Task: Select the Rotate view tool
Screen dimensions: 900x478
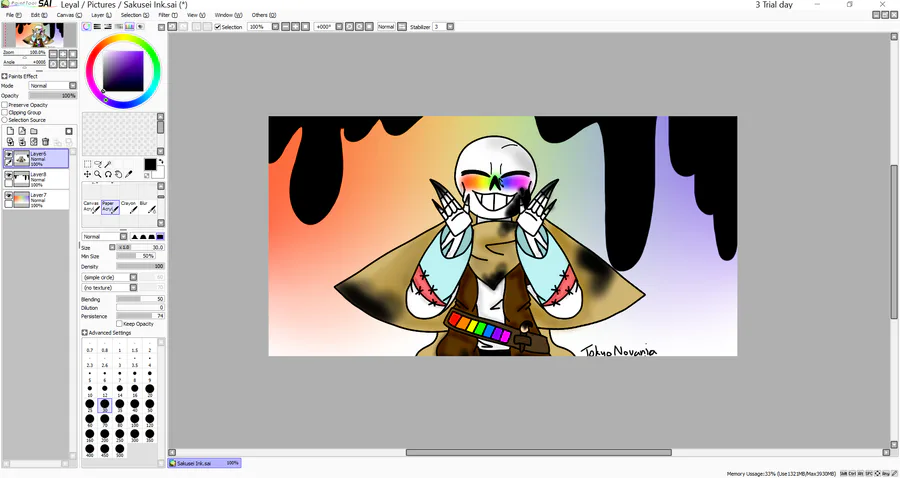Action: pos(108,174)
